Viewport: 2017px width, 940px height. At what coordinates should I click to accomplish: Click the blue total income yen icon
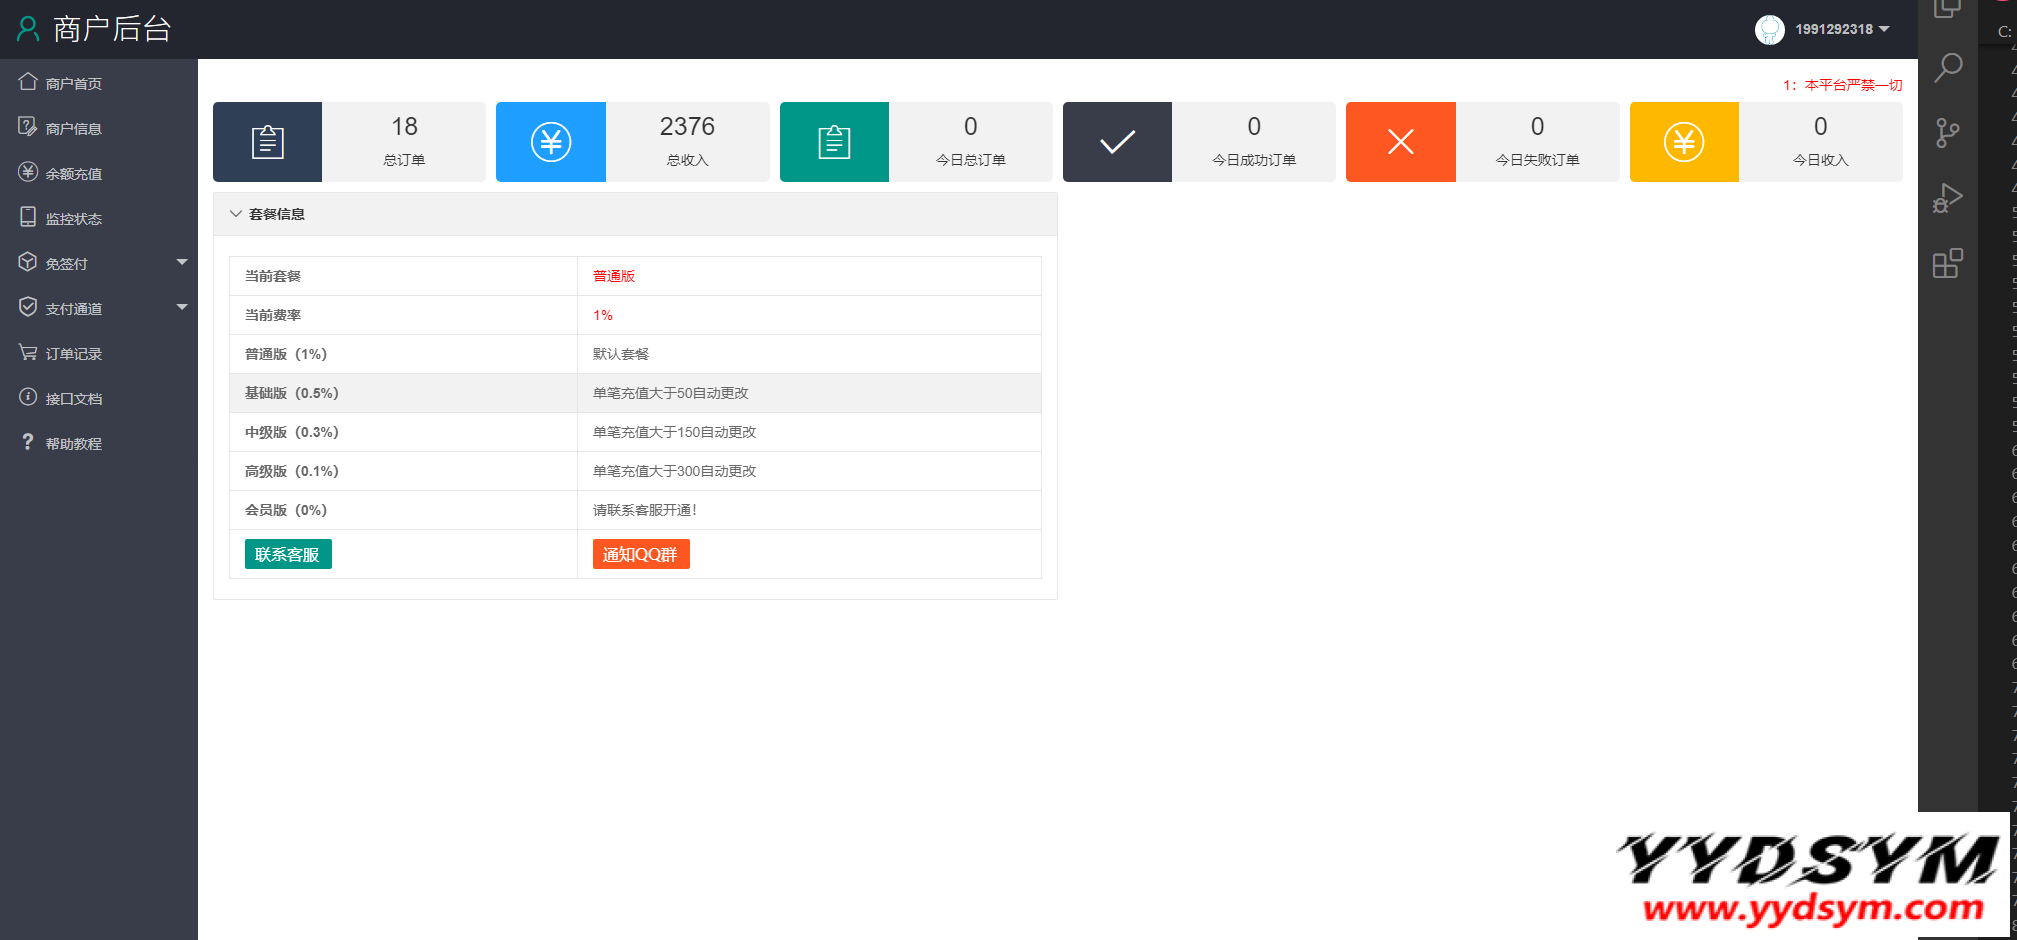point(550,142)
